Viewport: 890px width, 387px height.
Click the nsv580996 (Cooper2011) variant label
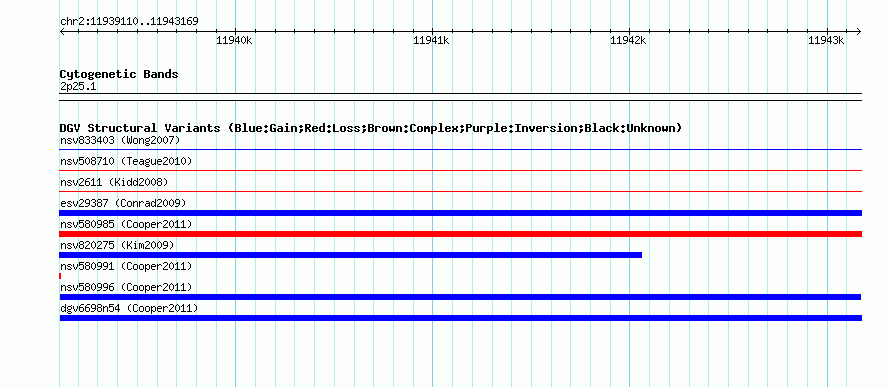click(x=126, y=287)
